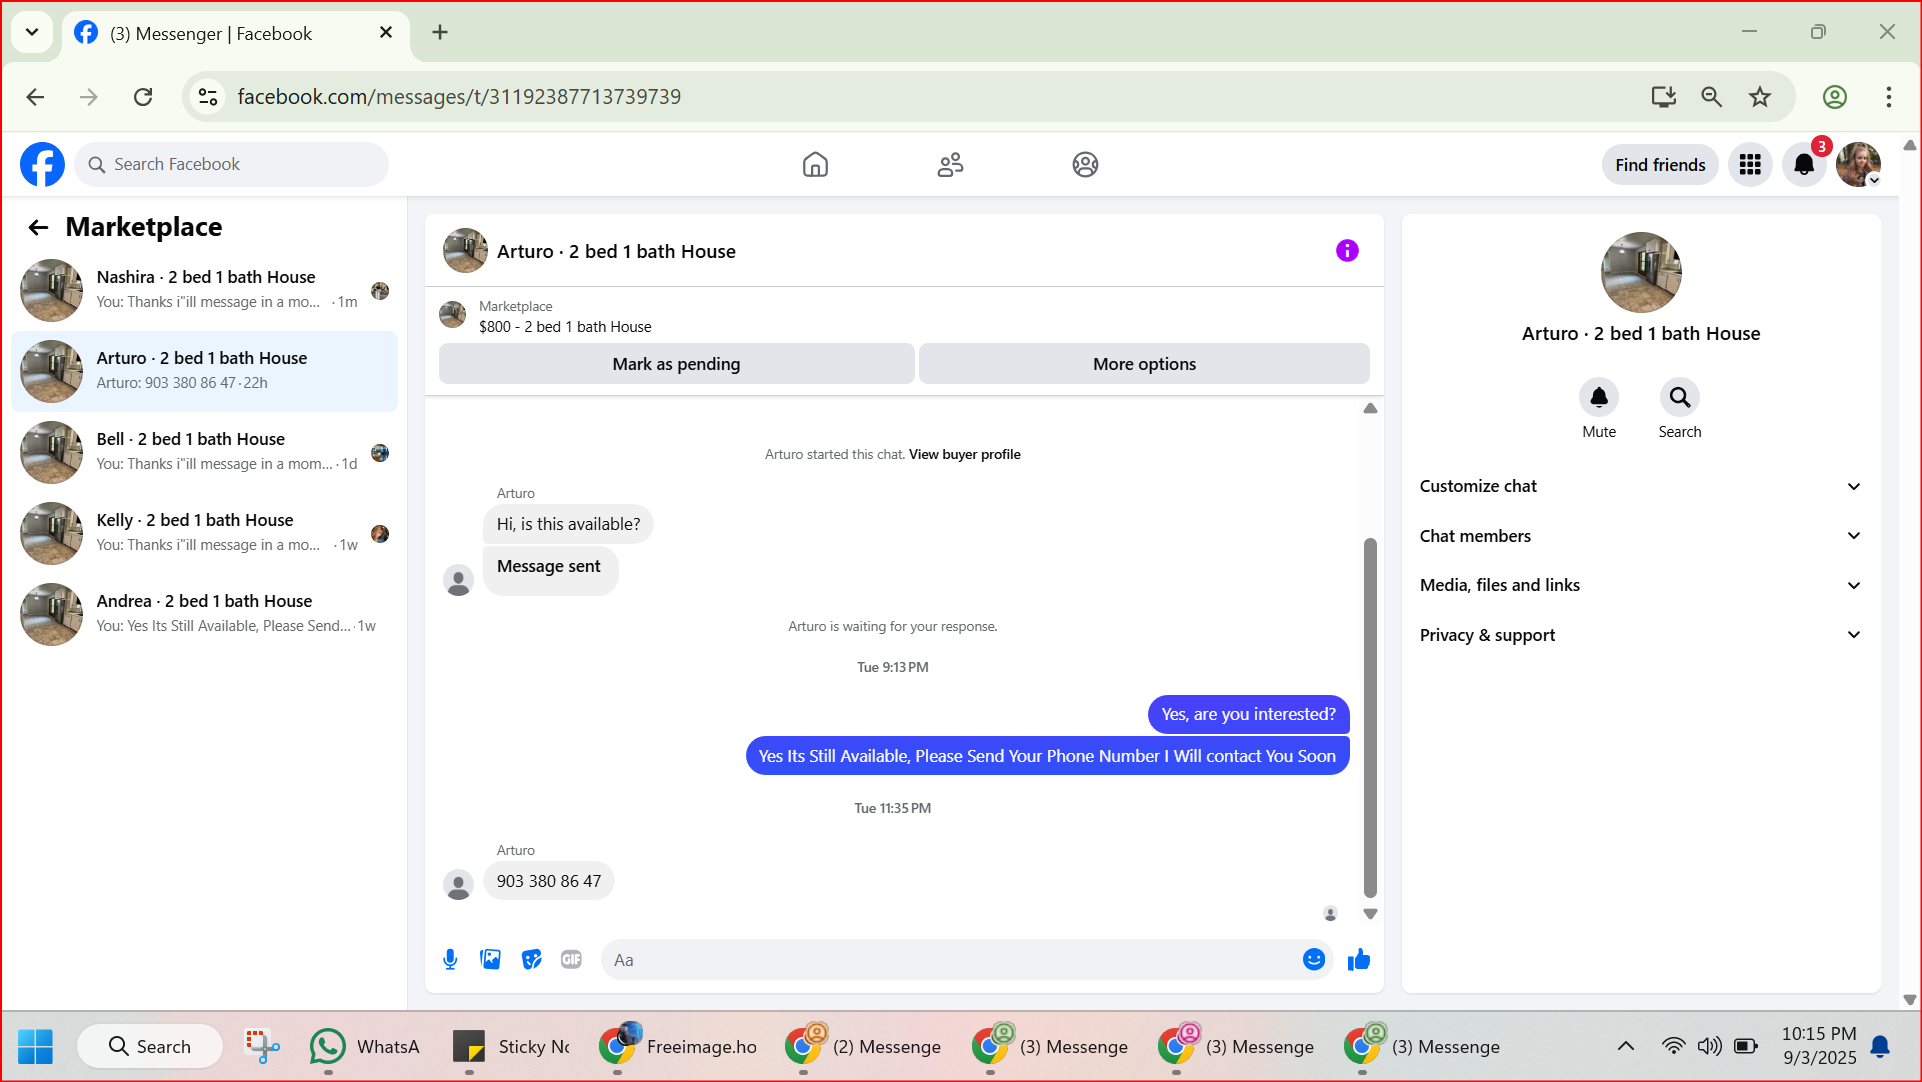This screenshot has width=1922, height=1082.
Task: Click the chat scroll up arrow
Action: click(1370, 409)
